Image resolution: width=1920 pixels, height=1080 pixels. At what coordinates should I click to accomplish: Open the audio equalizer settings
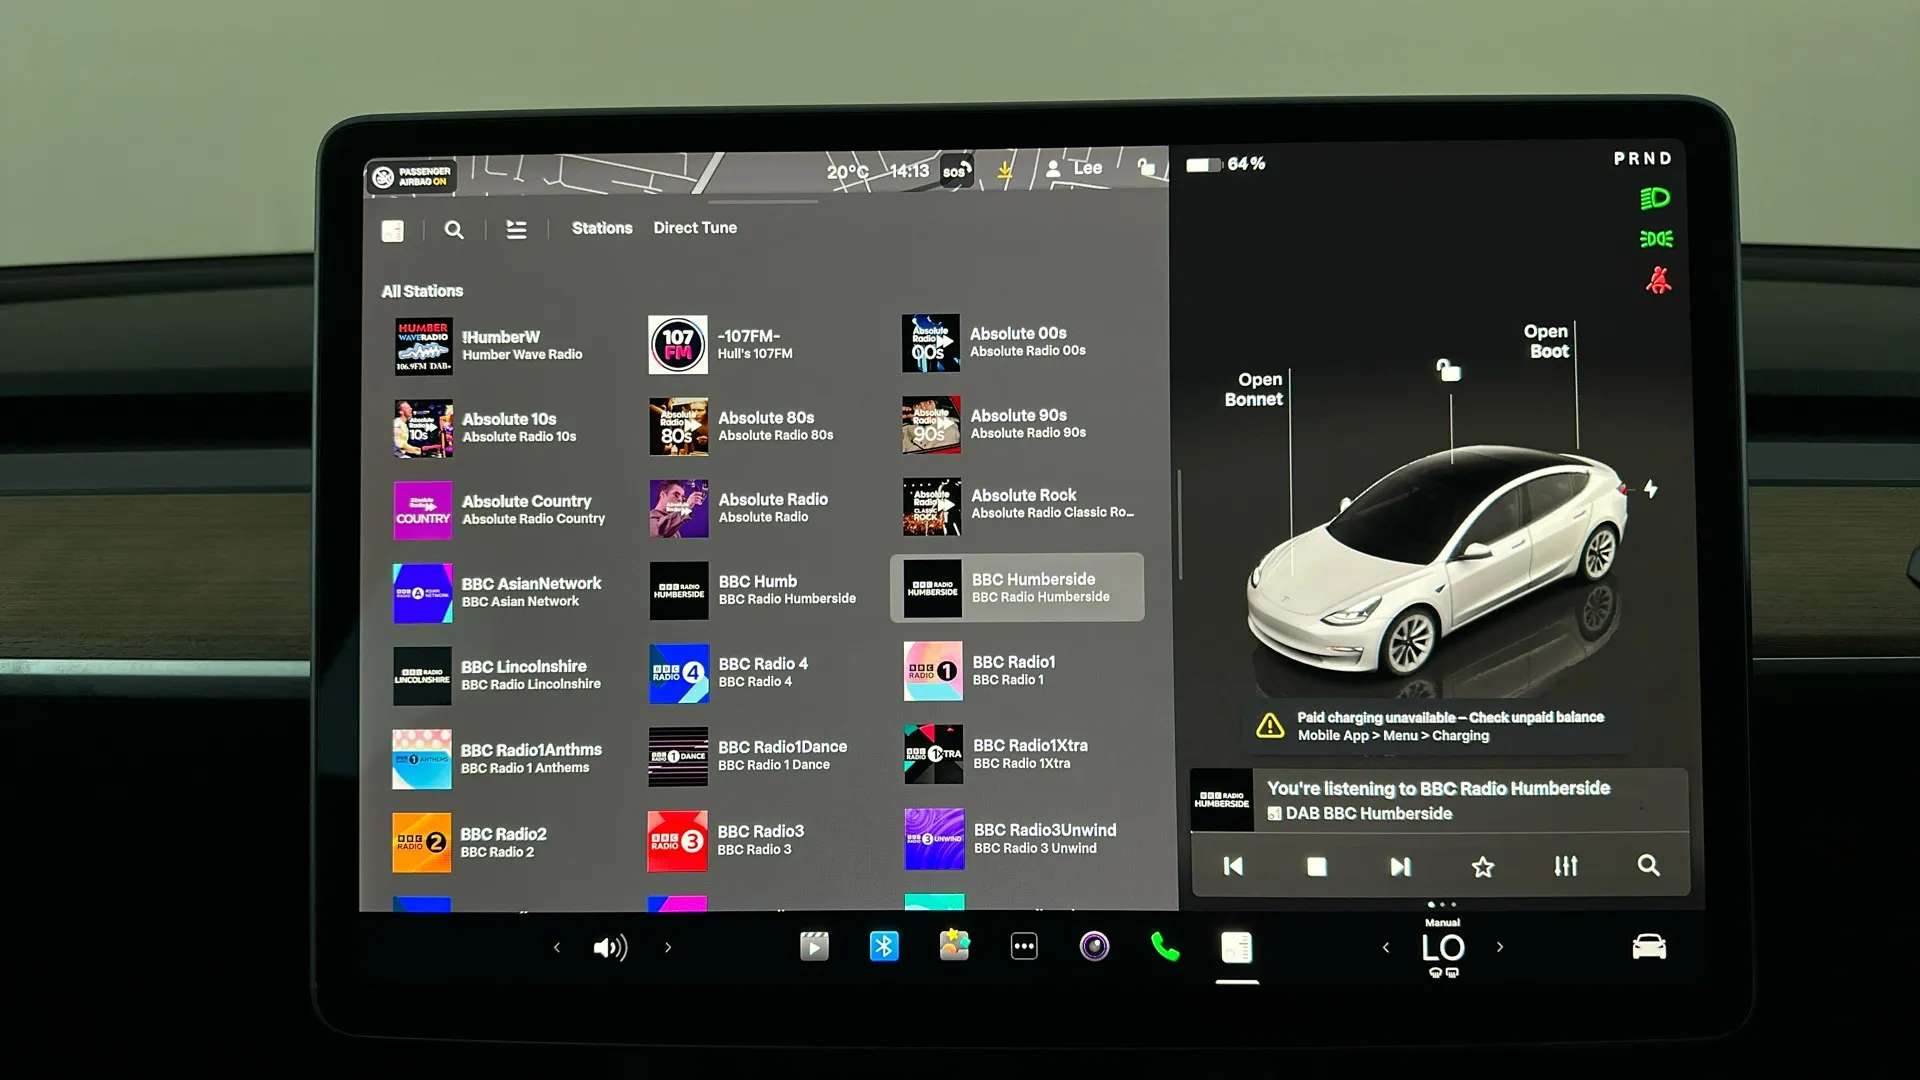pyautogui.click(x=1566, y=866)
